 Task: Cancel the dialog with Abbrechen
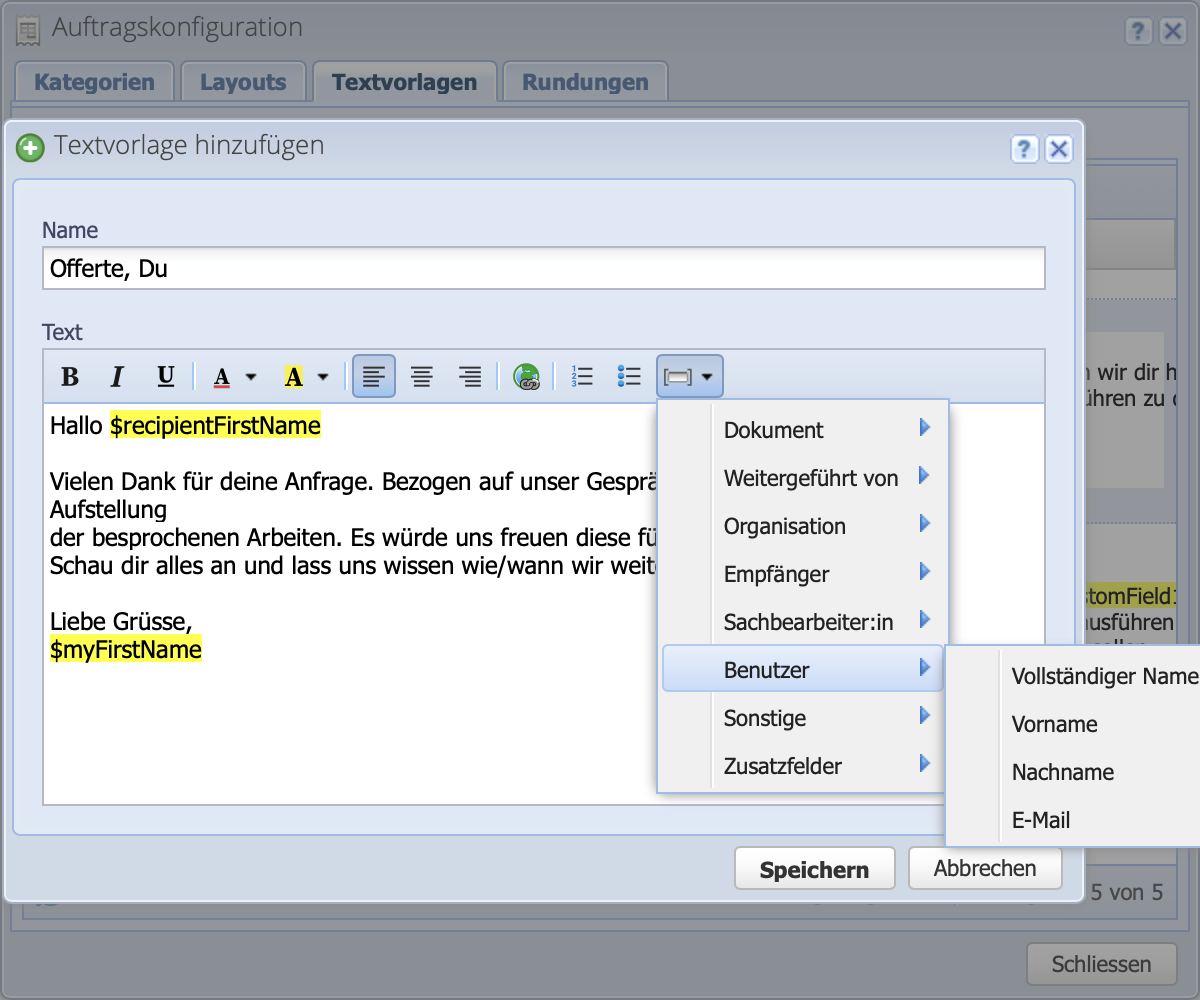point(984,868)
